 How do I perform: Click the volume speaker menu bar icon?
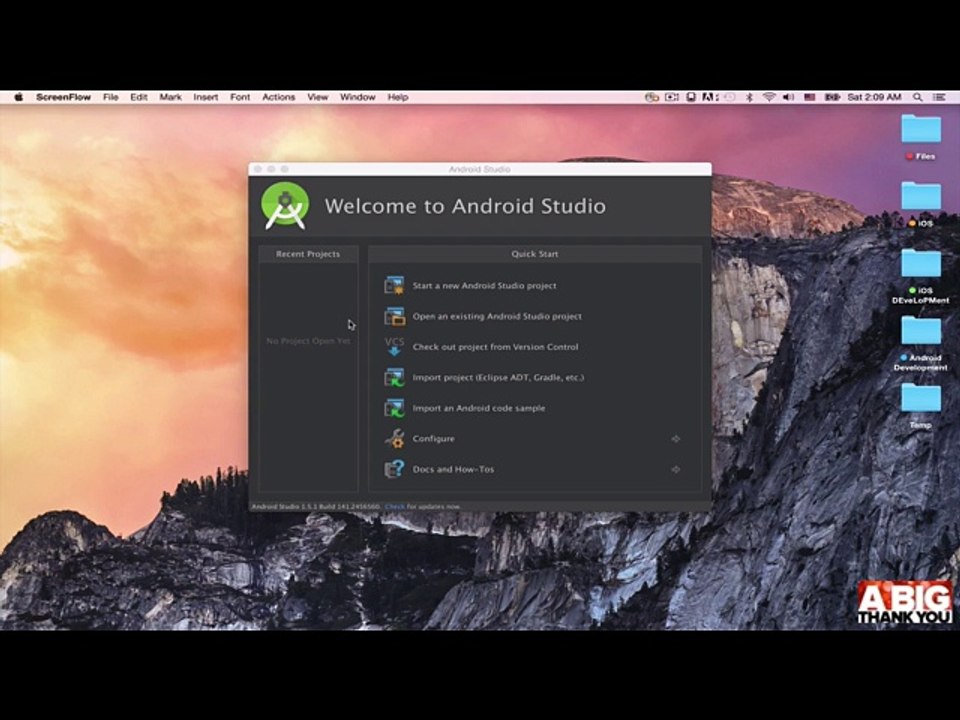pos(789,97)
